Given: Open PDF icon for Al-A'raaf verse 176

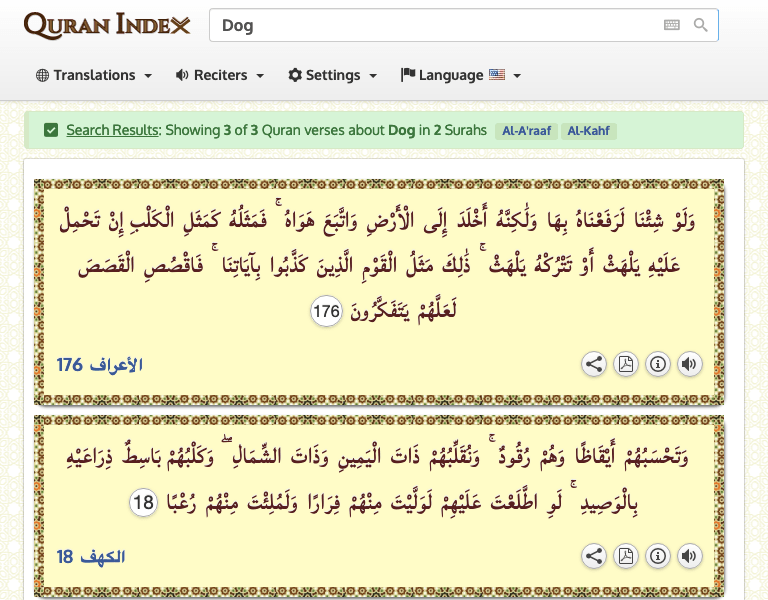Looking at the screenshot, I should [626, 365].
